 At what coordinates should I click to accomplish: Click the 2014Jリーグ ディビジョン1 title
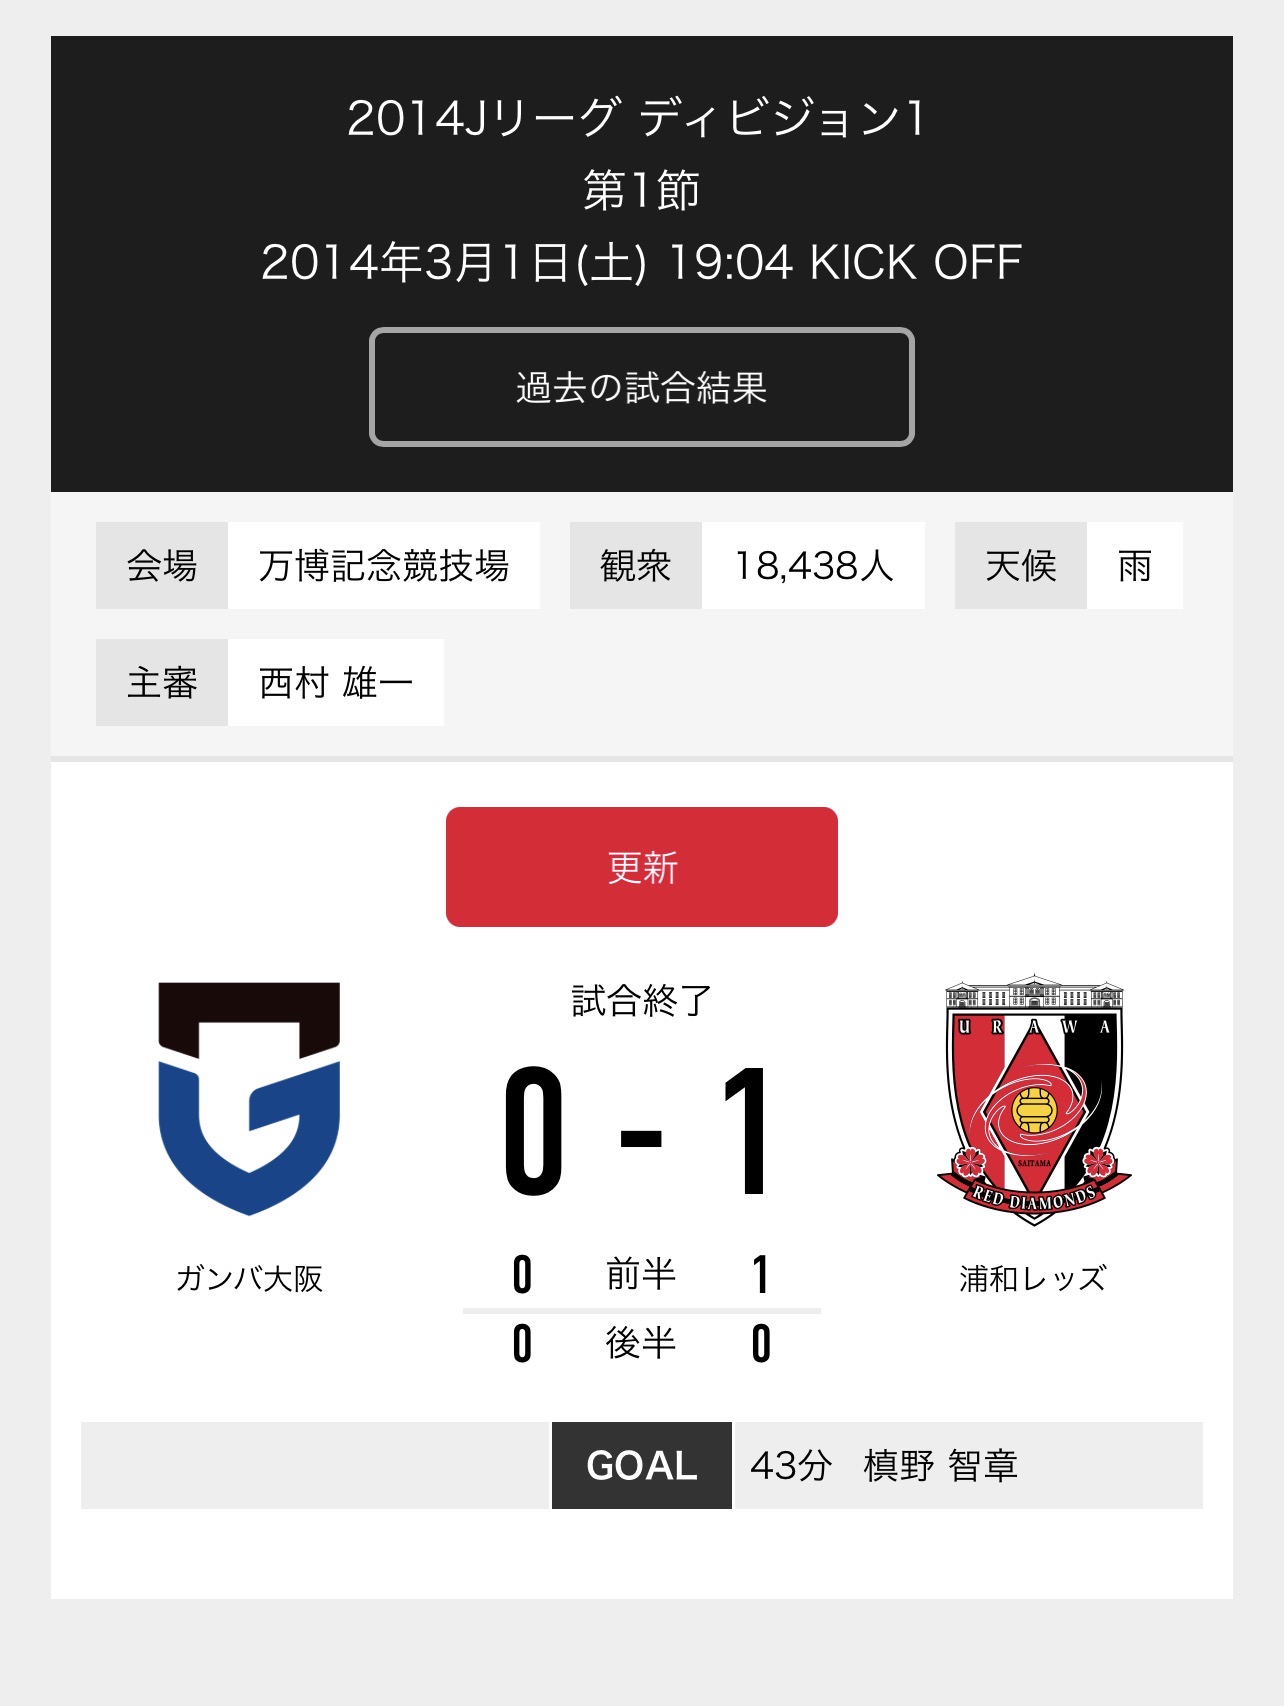[x=637, y=118]
